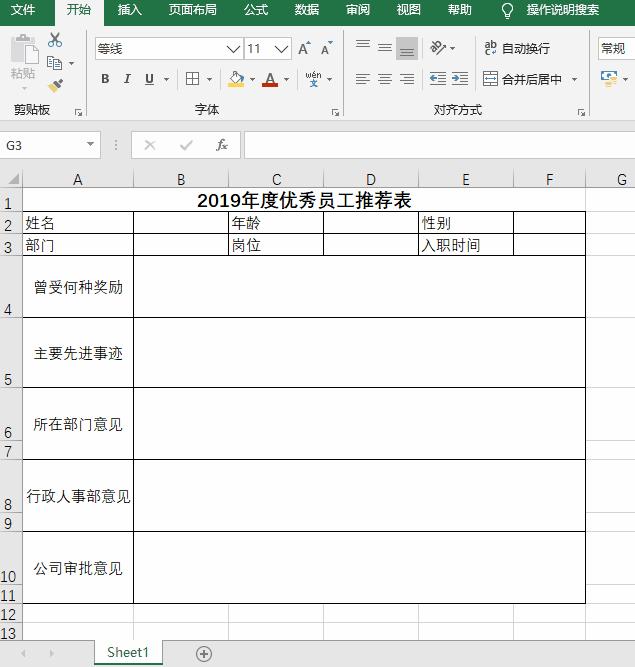This screenshot has width=635, height=667.
Task: Increase indent
Action: click(x=460, y=79)
